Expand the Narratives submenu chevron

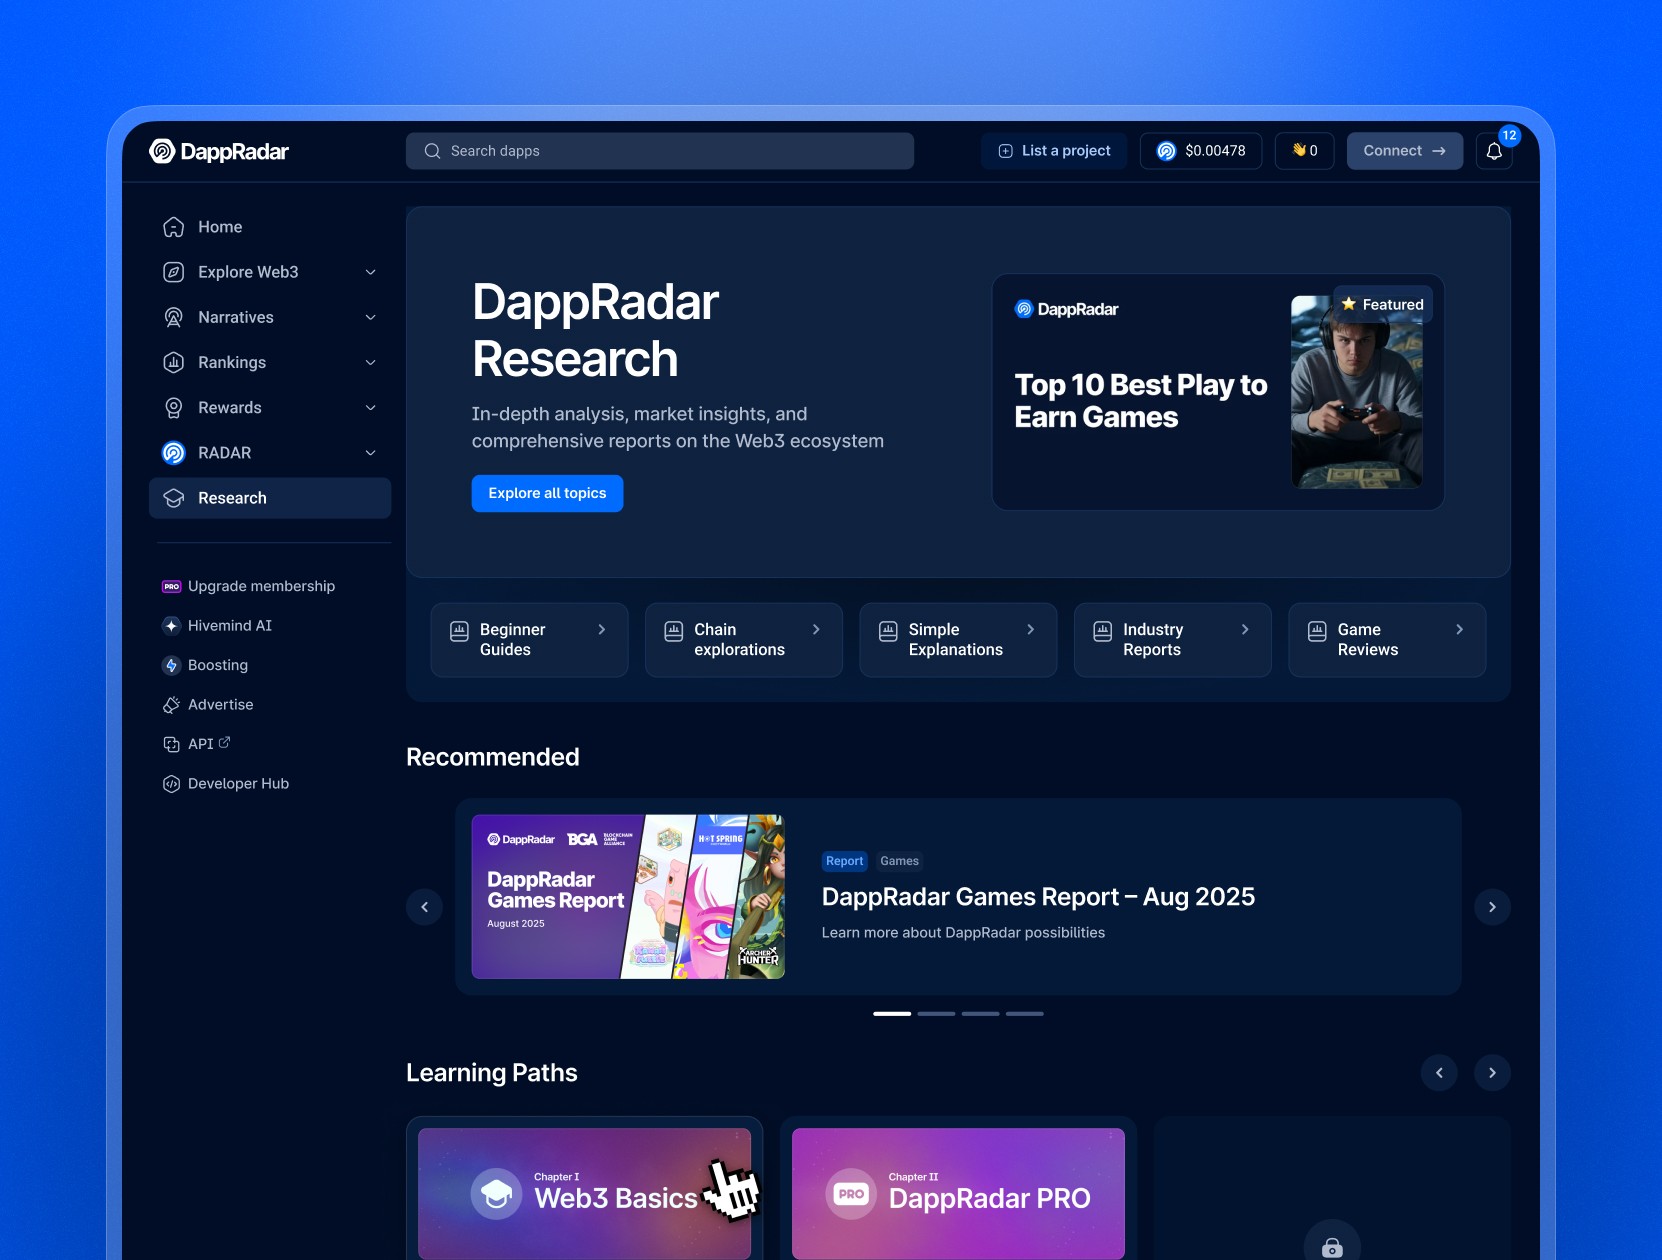371,317
